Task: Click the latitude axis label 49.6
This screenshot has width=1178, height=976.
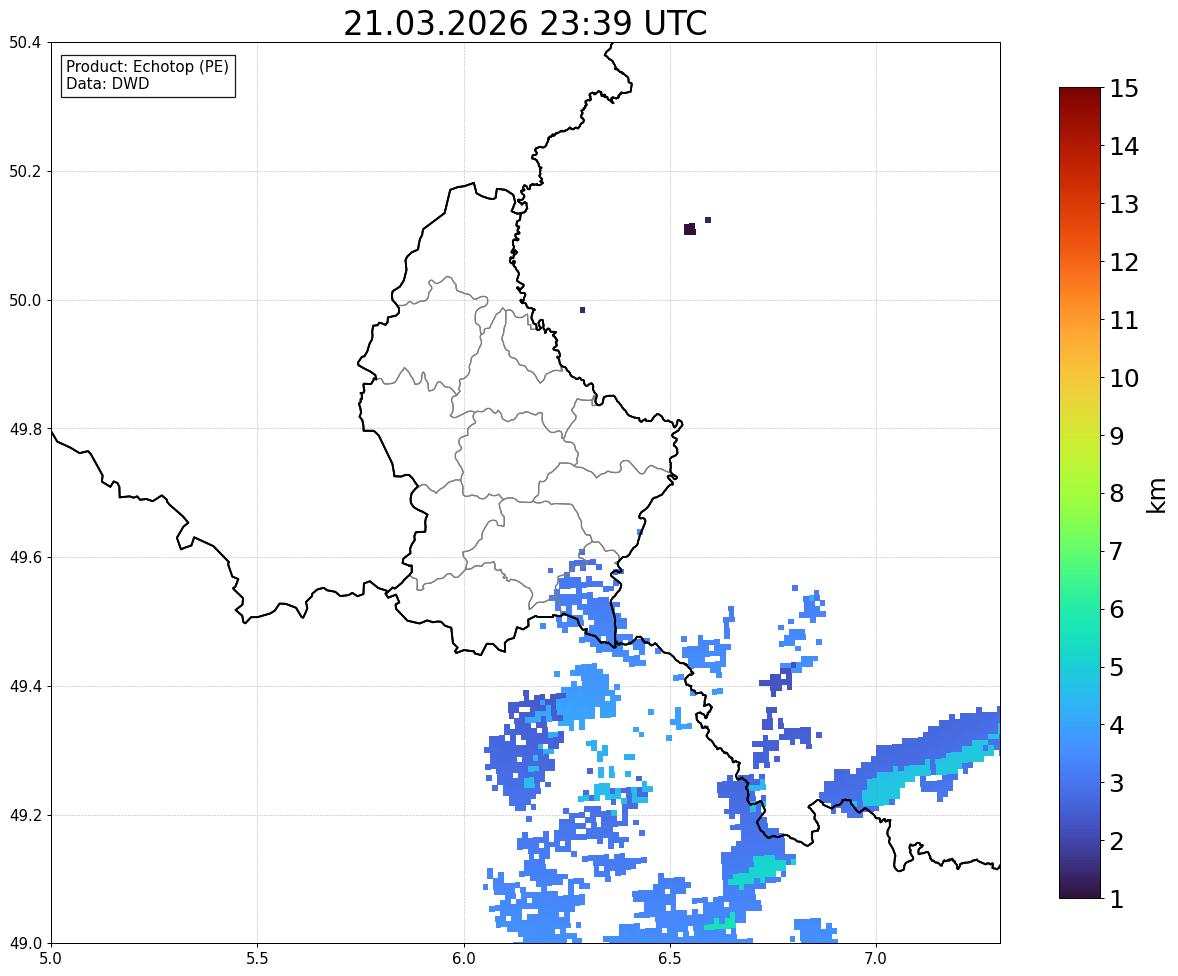Action: click(24, 557)
